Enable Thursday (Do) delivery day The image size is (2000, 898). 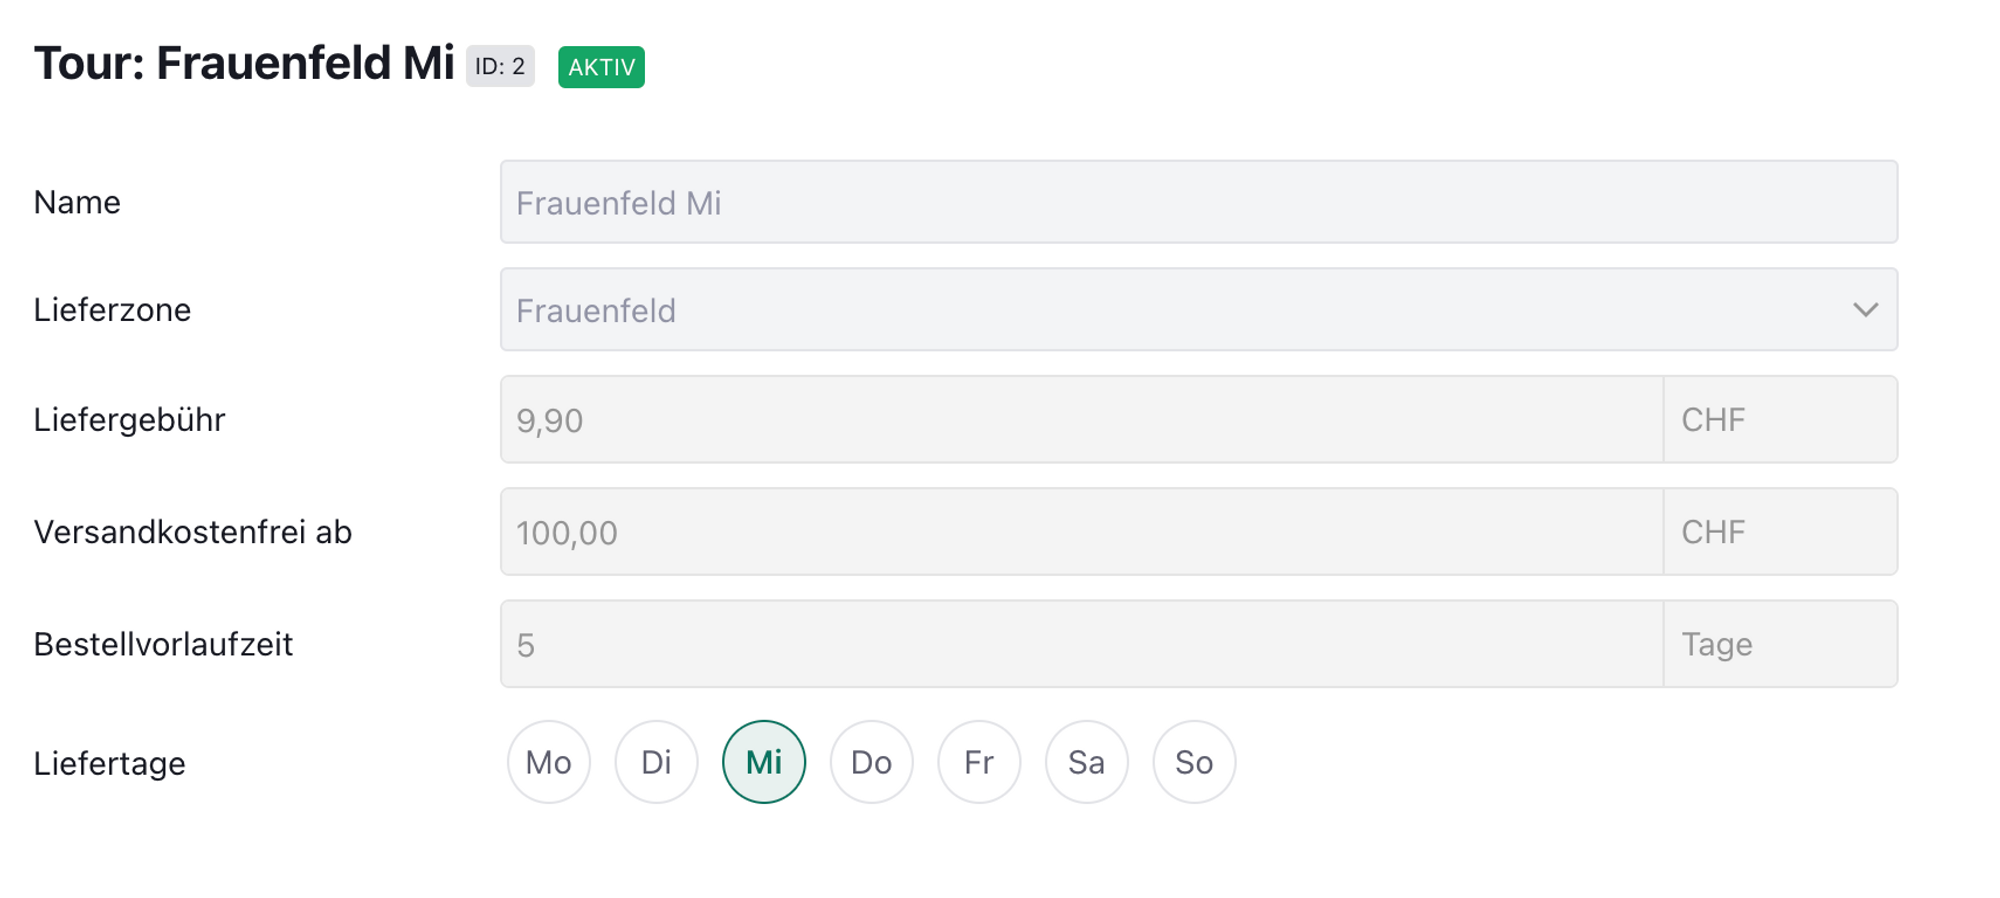pos(871,762)
